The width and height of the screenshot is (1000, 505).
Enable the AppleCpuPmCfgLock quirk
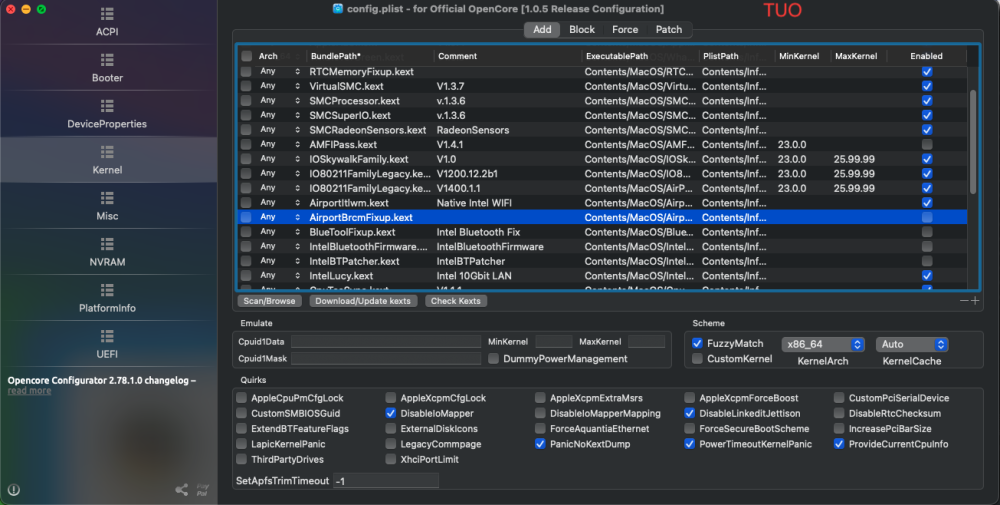click(242, 398)
